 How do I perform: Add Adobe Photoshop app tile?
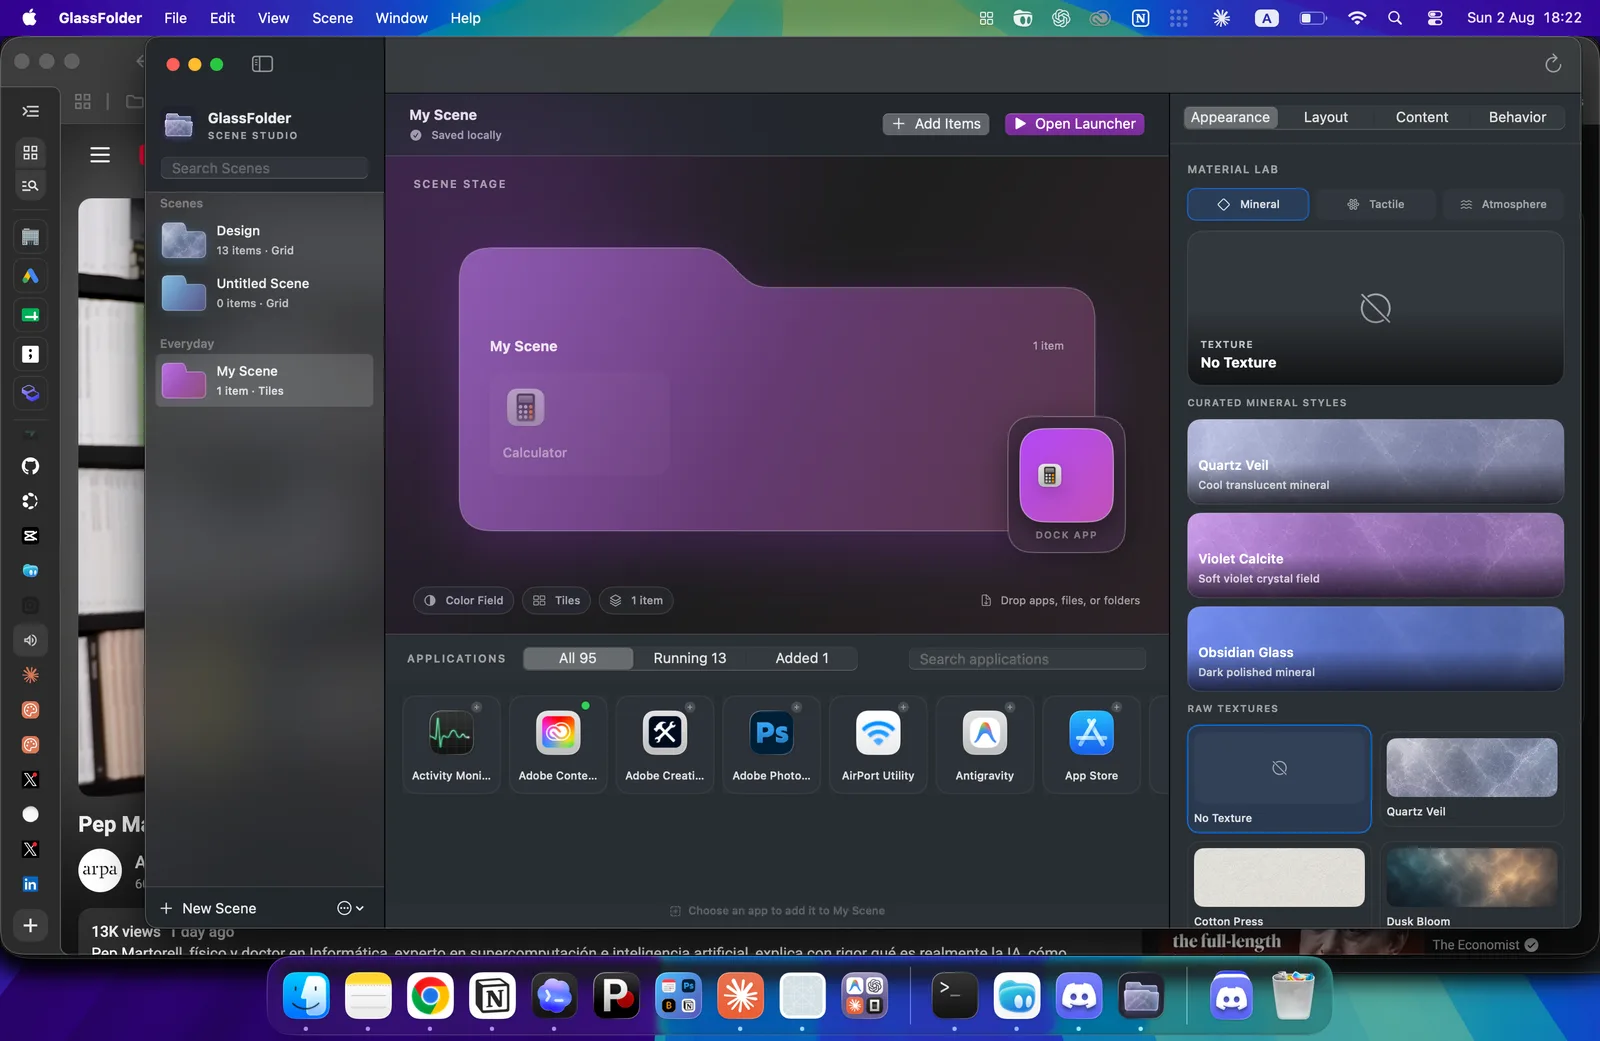coord(771,745)
